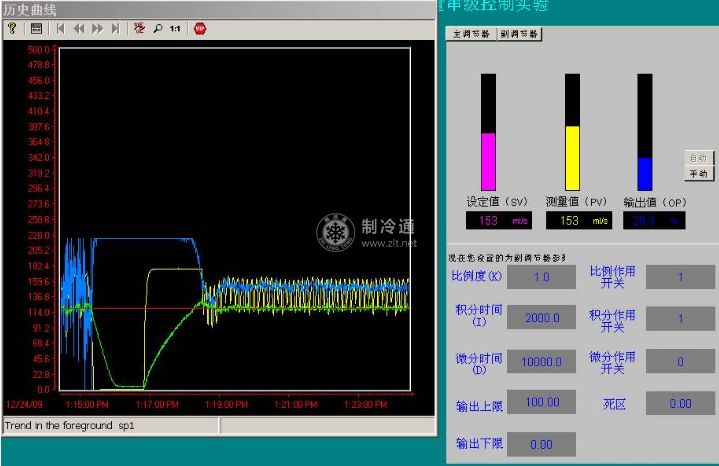719x466 pixels.
Task: Click the fast-forward double-arrow icon
Action: pos(97,29)
